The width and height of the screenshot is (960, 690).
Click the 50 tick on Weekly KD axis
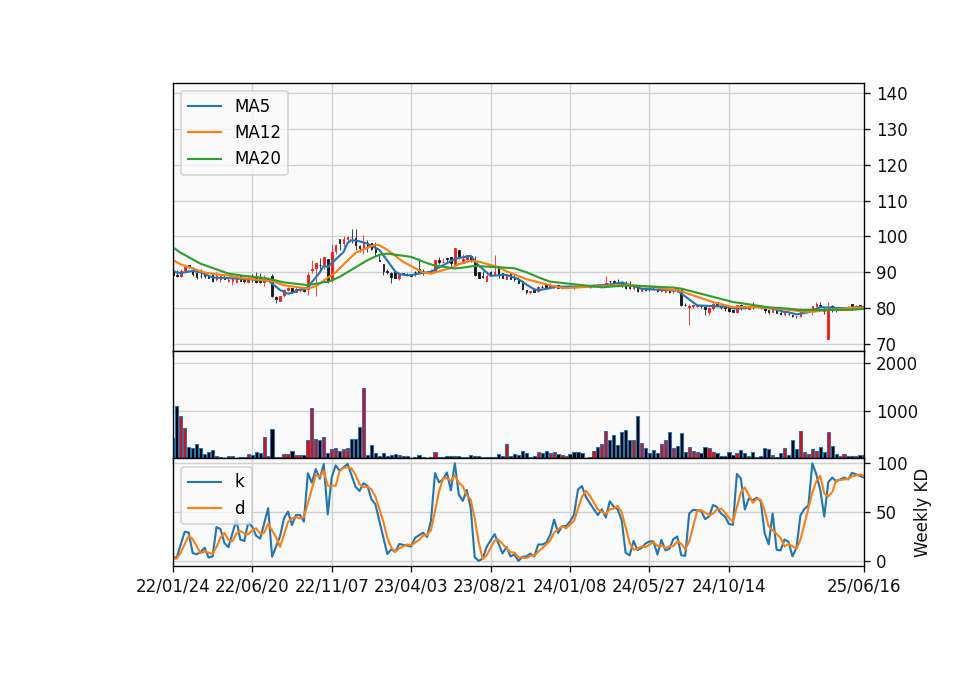pos(887,513)
